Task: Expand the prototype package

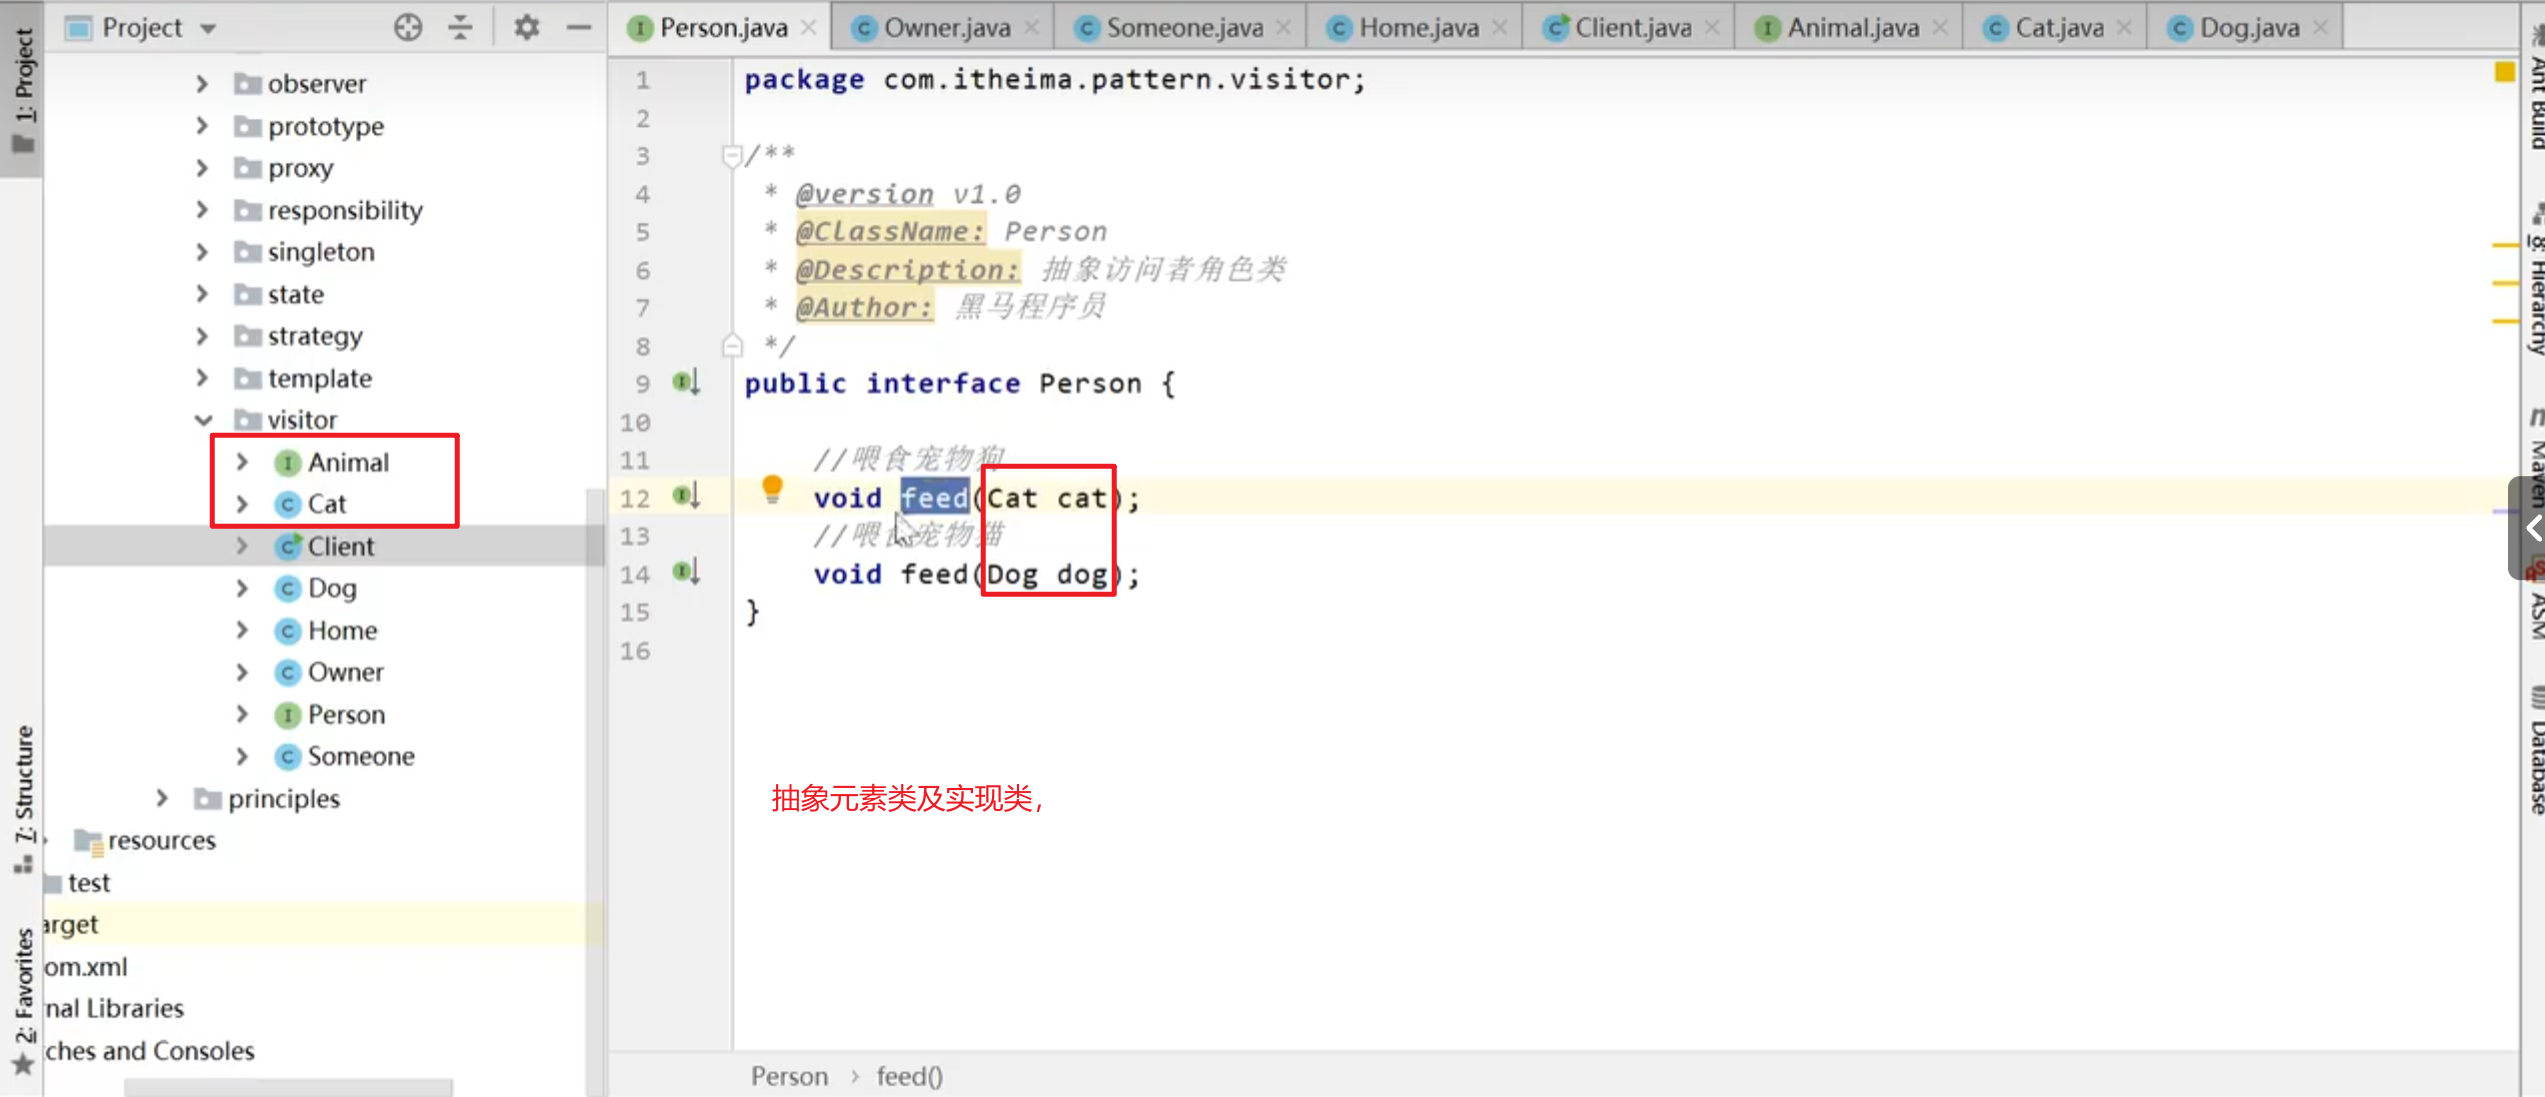Action: 202,125
